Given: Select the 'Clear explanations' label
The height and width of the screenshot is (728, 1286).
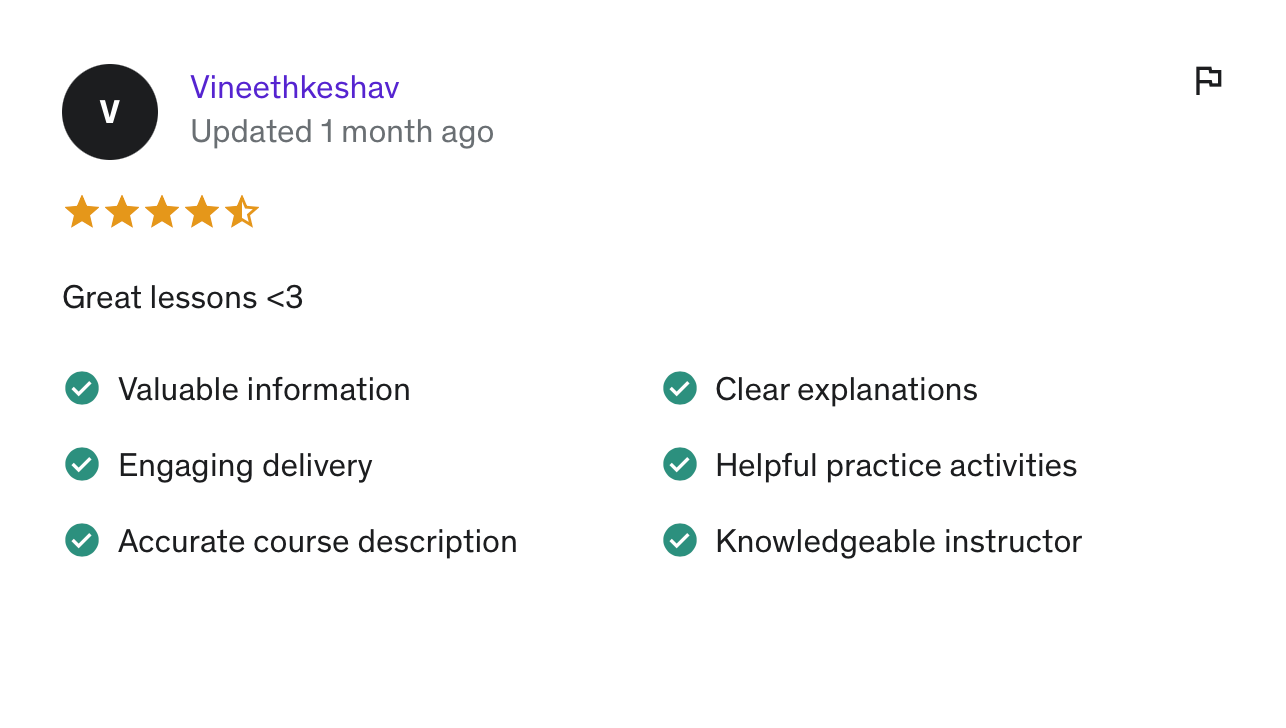Looking at the screenshot, I should tap(846, 389).
